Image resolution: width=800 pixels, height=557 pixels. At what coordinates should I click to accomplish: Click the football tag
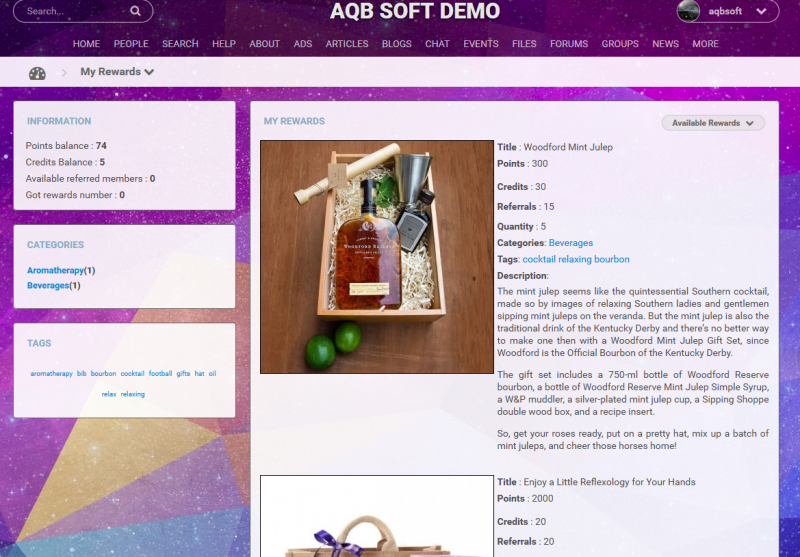coord(160,373)
